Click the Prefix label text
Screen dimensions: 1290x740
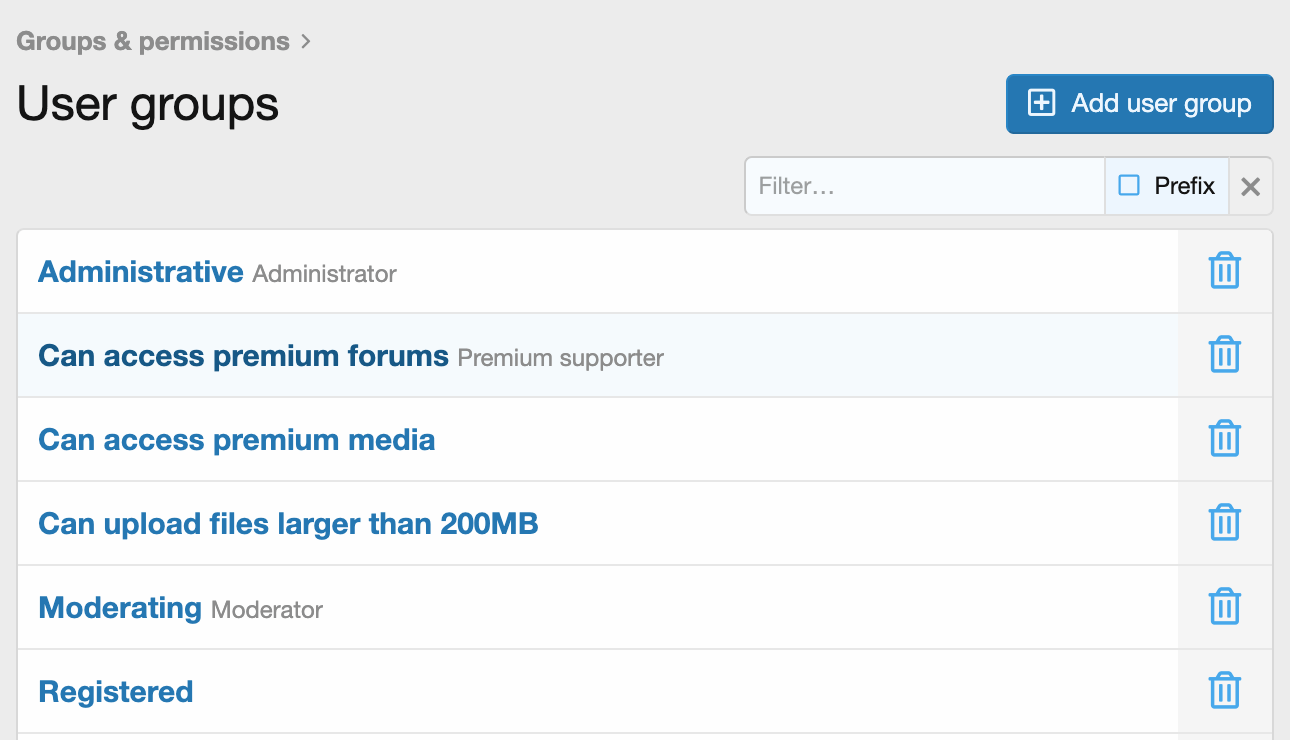(1184, 186)
